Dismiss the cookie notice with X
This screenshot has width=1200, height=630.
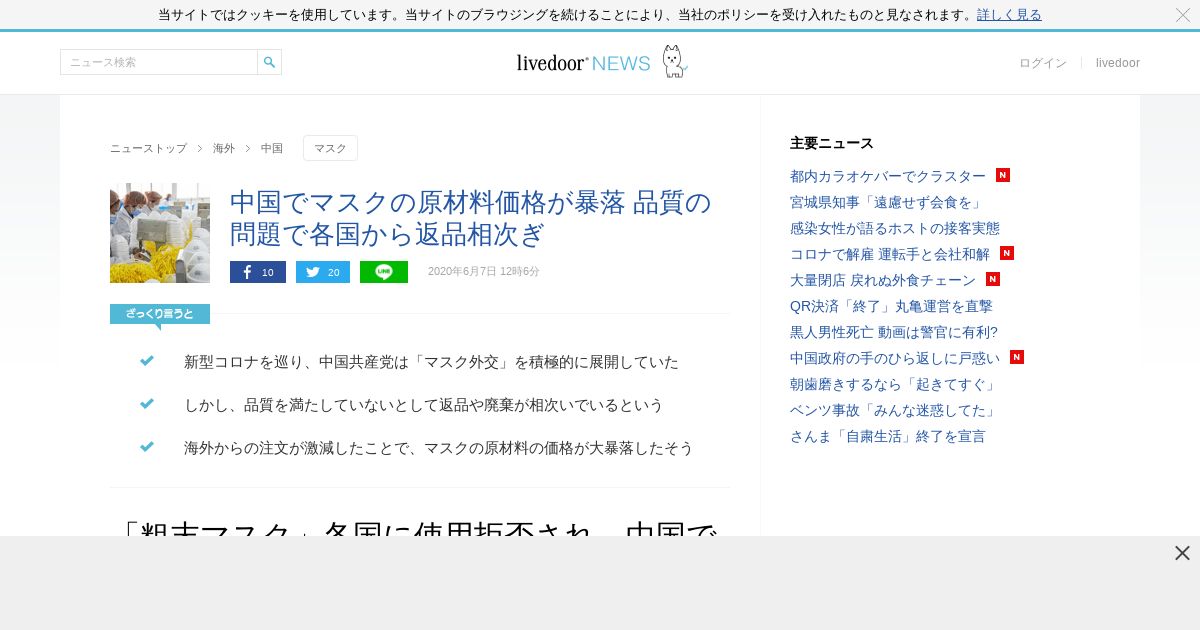[x=1183, y=15]
